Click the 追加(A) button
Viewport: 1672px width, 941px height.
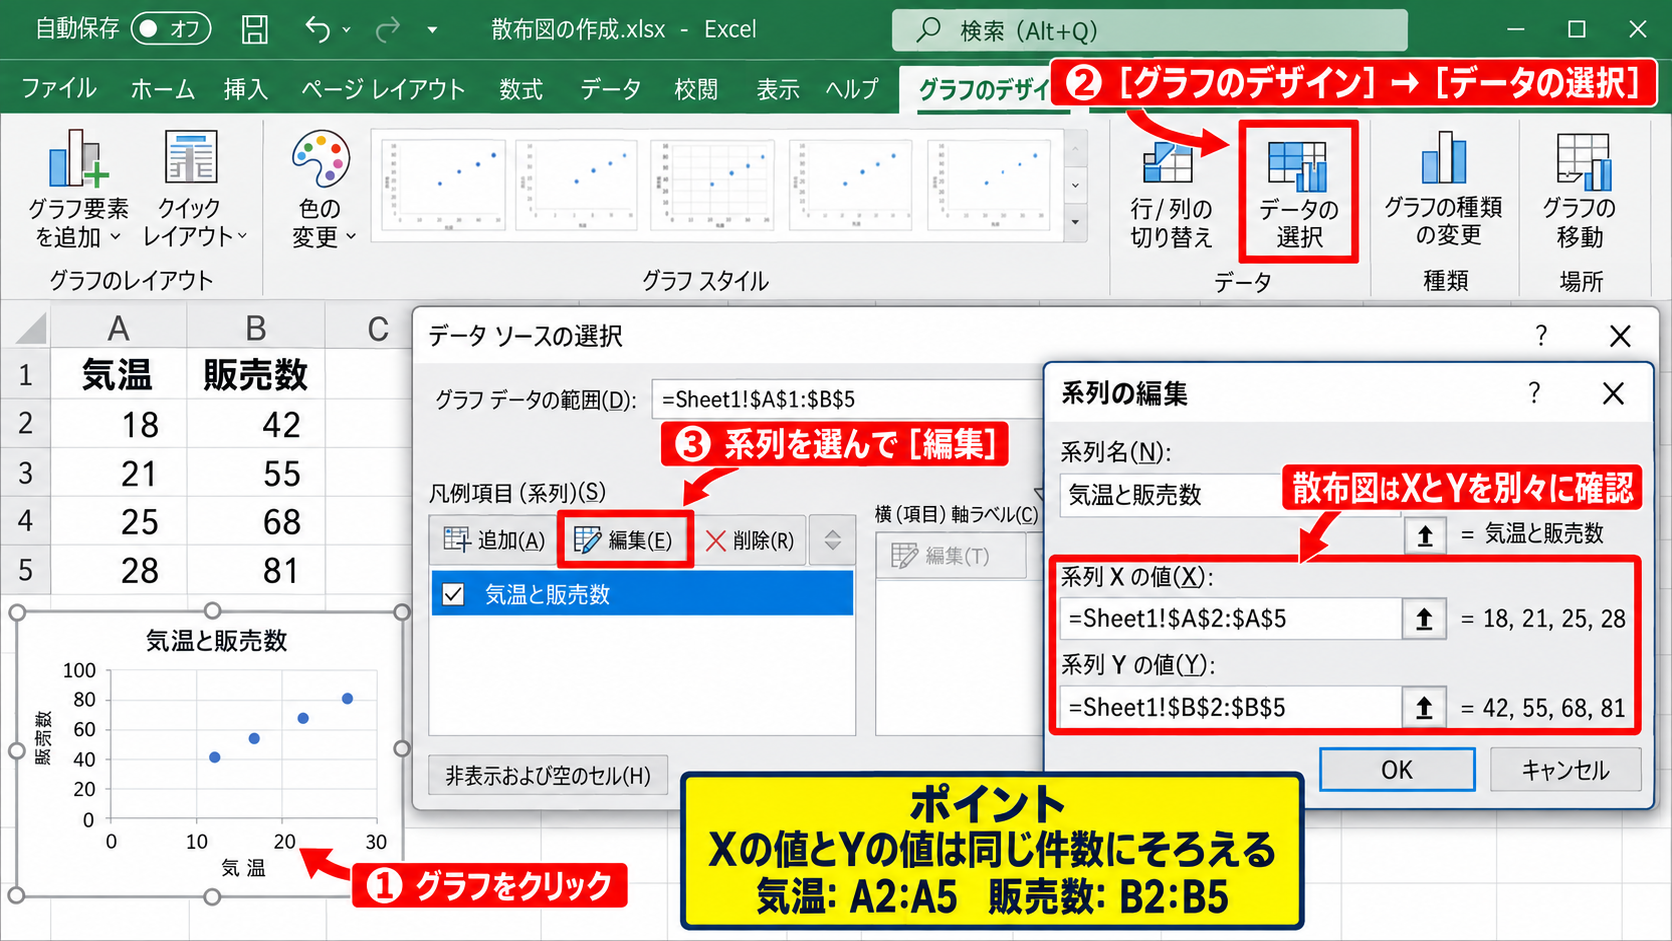tap(493, 541)
